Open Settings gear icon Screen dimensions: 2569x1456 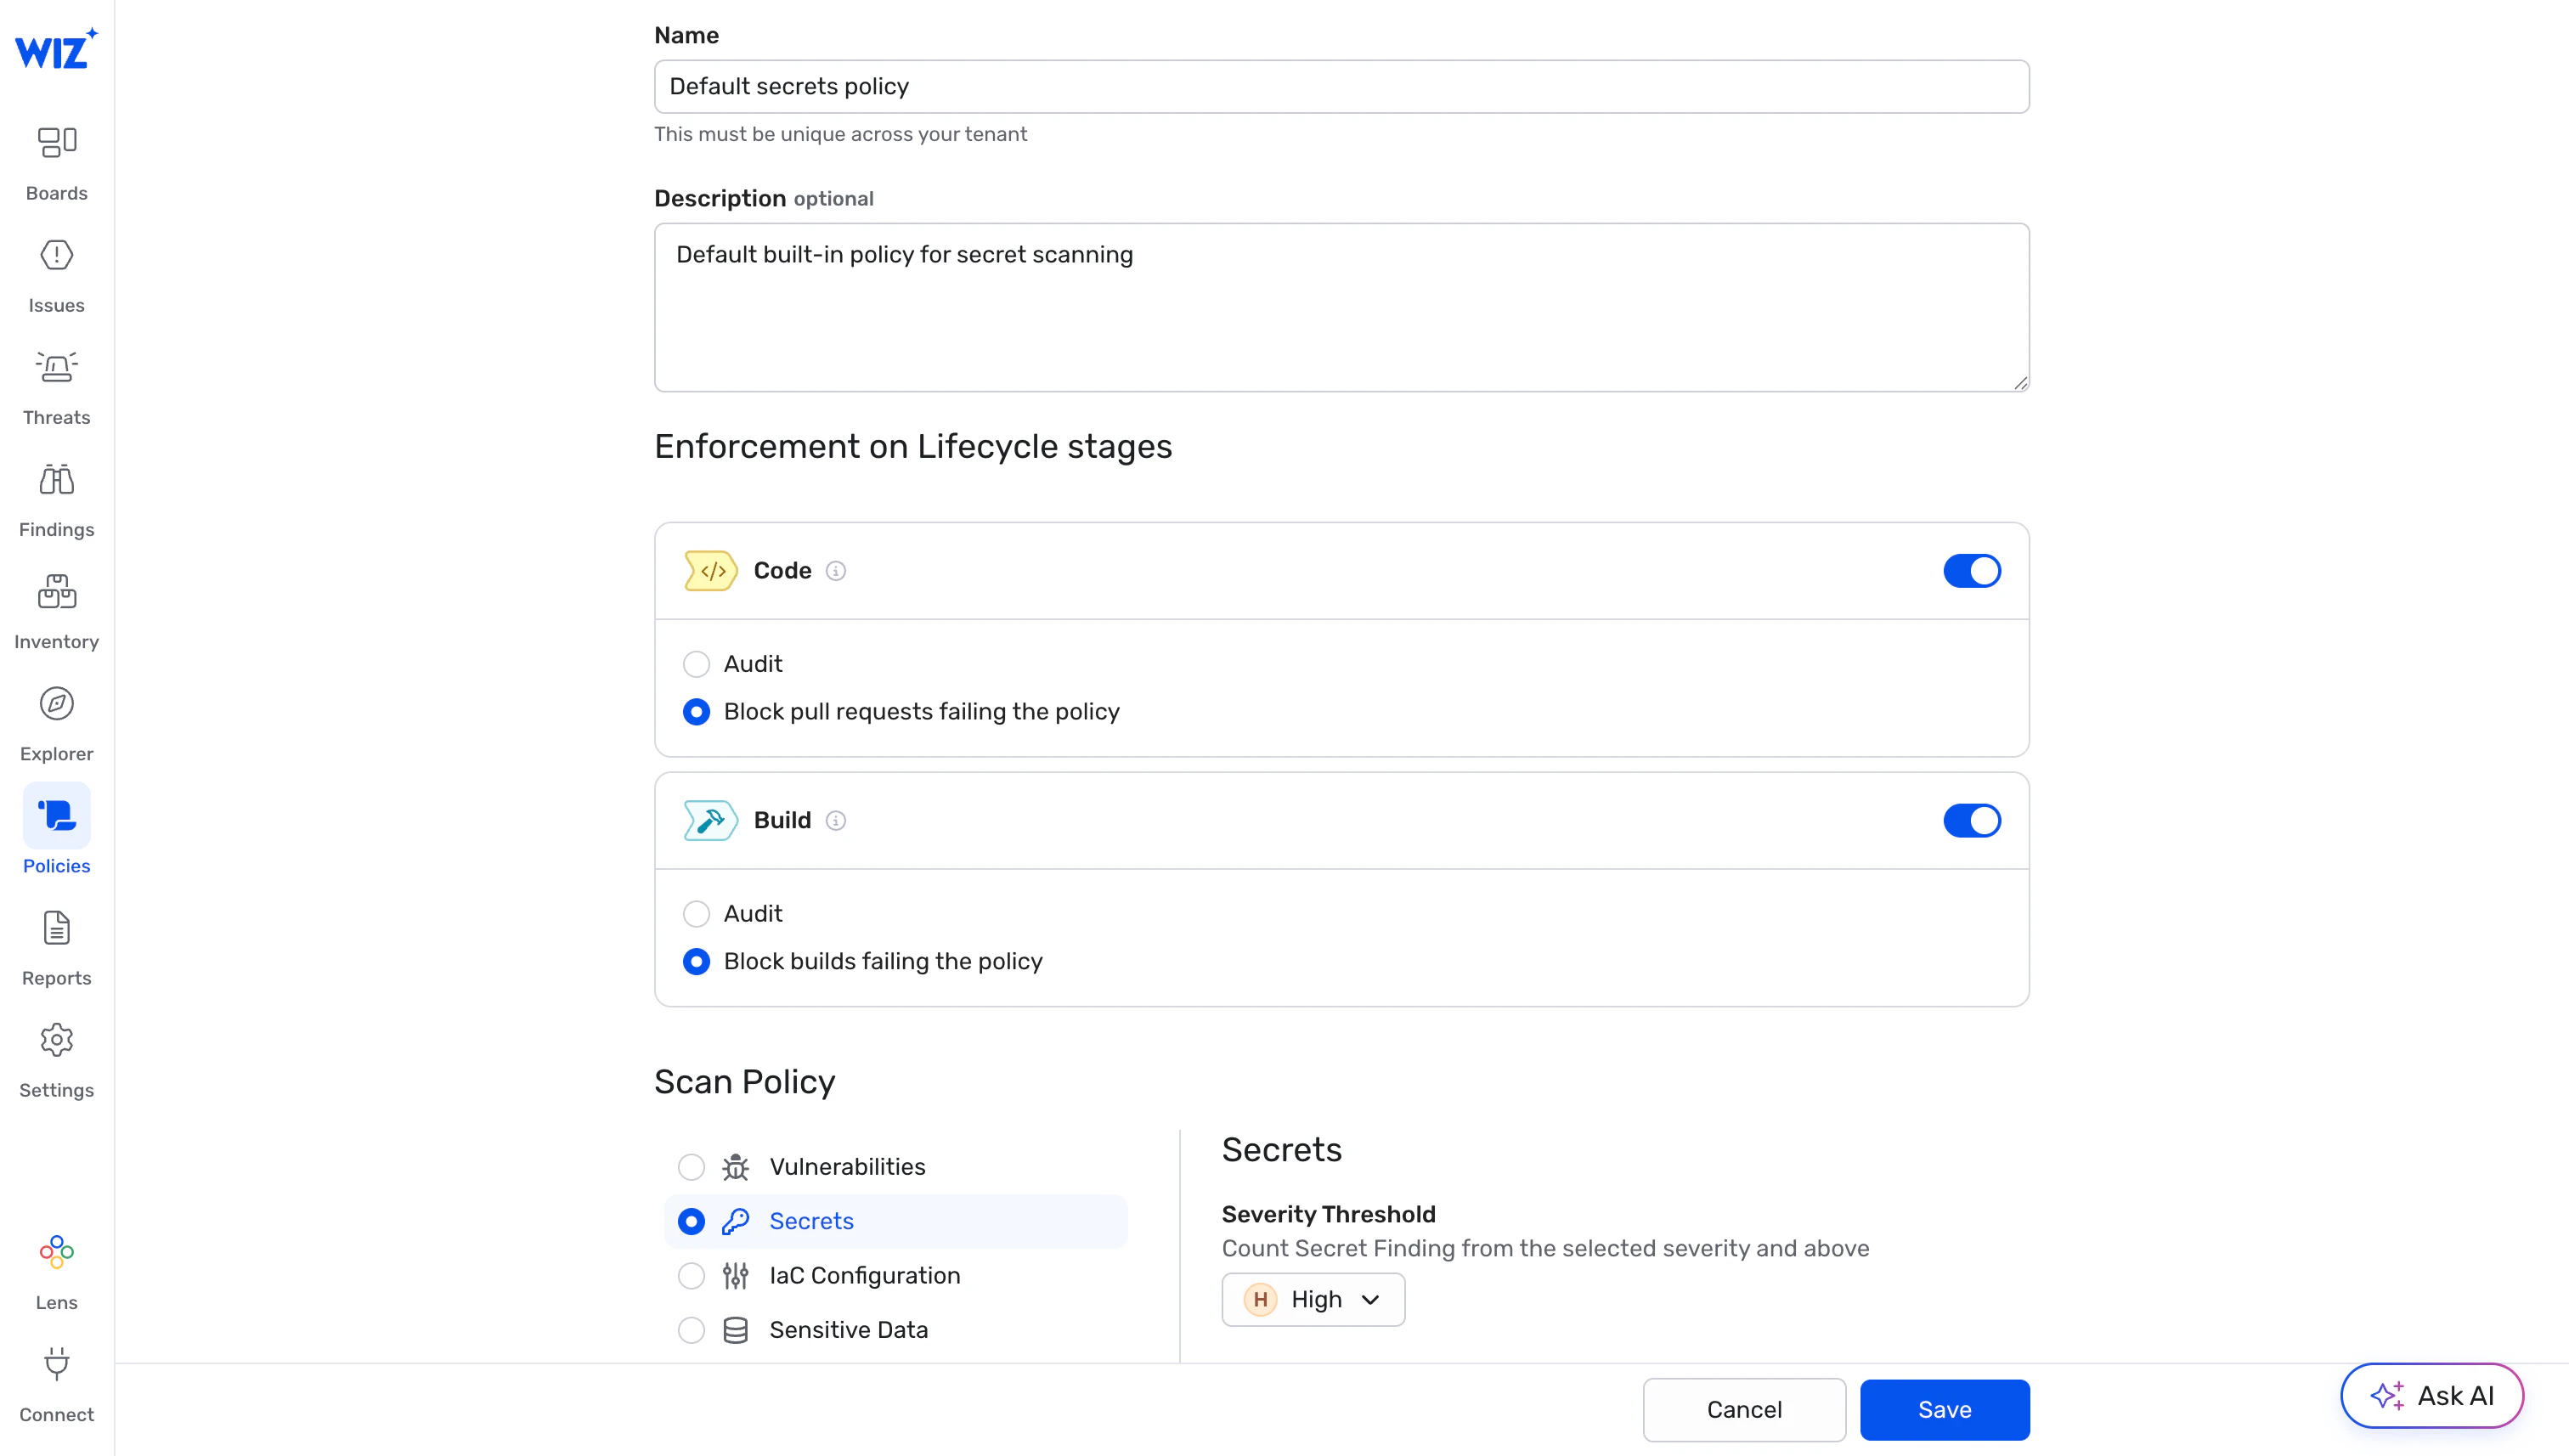[57, 1040]
